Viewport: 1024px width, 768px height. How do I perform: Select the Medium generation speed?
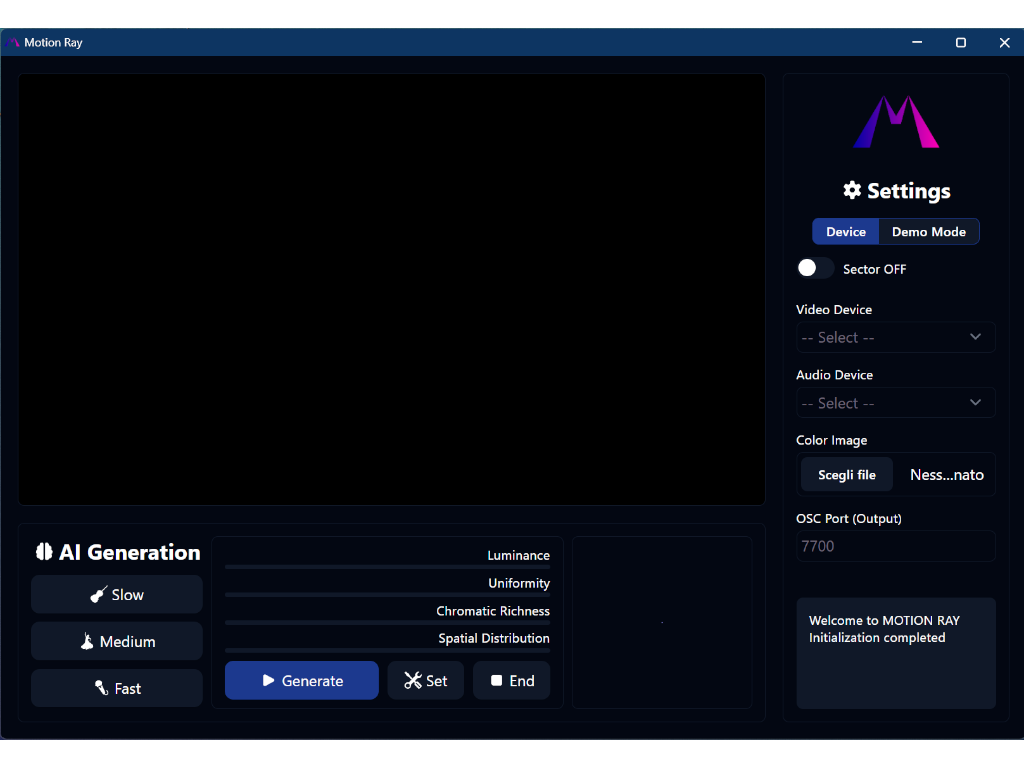point(117,641)
